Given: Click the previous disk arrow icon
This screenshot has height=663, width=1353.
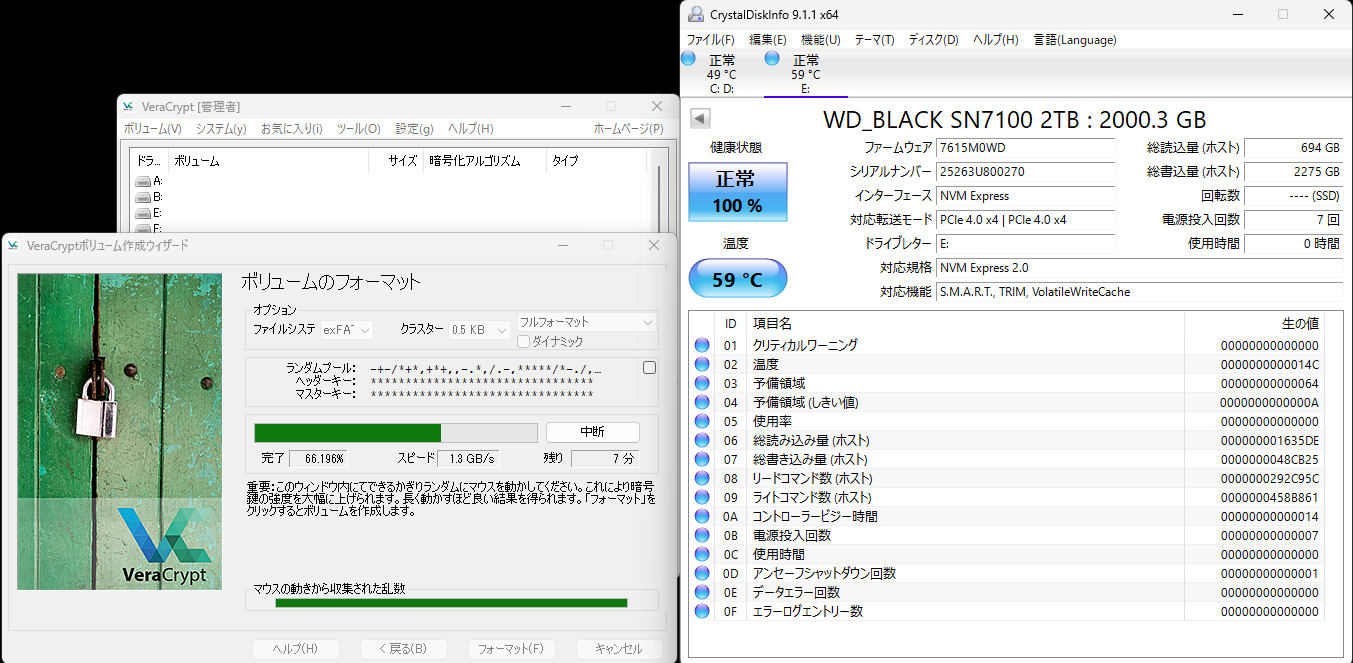Looking at the screenshot, I should [x=700, y=119].
